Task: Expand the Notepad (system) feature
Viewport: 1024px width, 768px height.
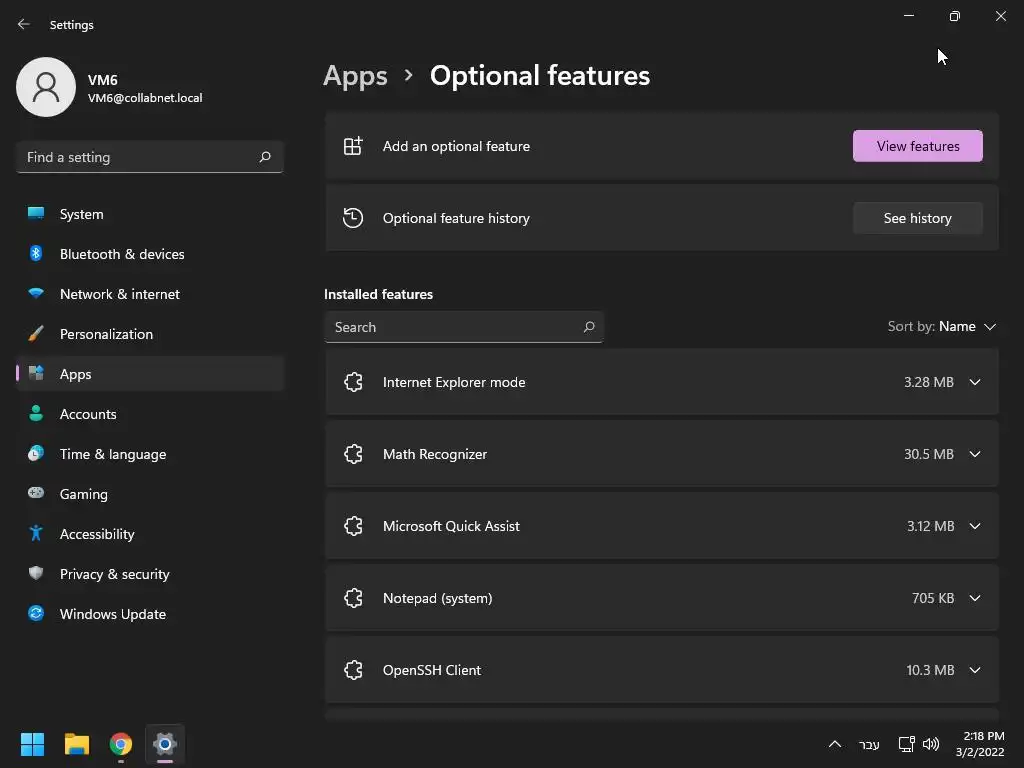Action: tap(975, 598)
